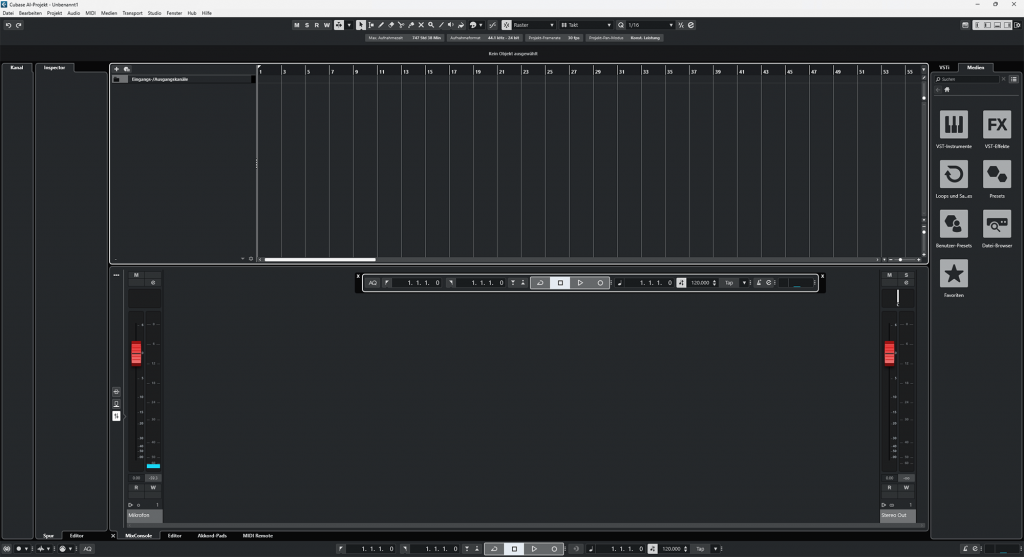
Task: Toggle global Write W automation in toolbar
Action: 327,25
